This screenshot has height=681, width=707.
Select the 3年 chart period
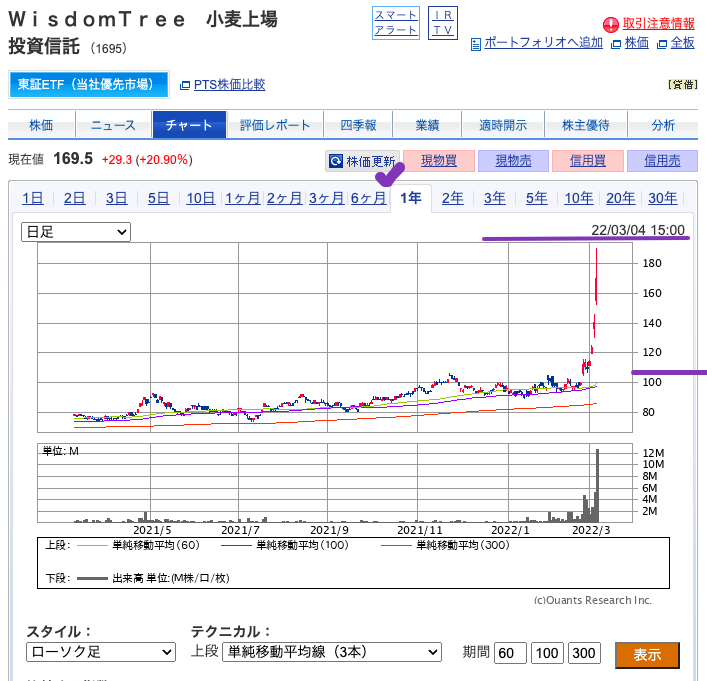[x=495, y=198]
